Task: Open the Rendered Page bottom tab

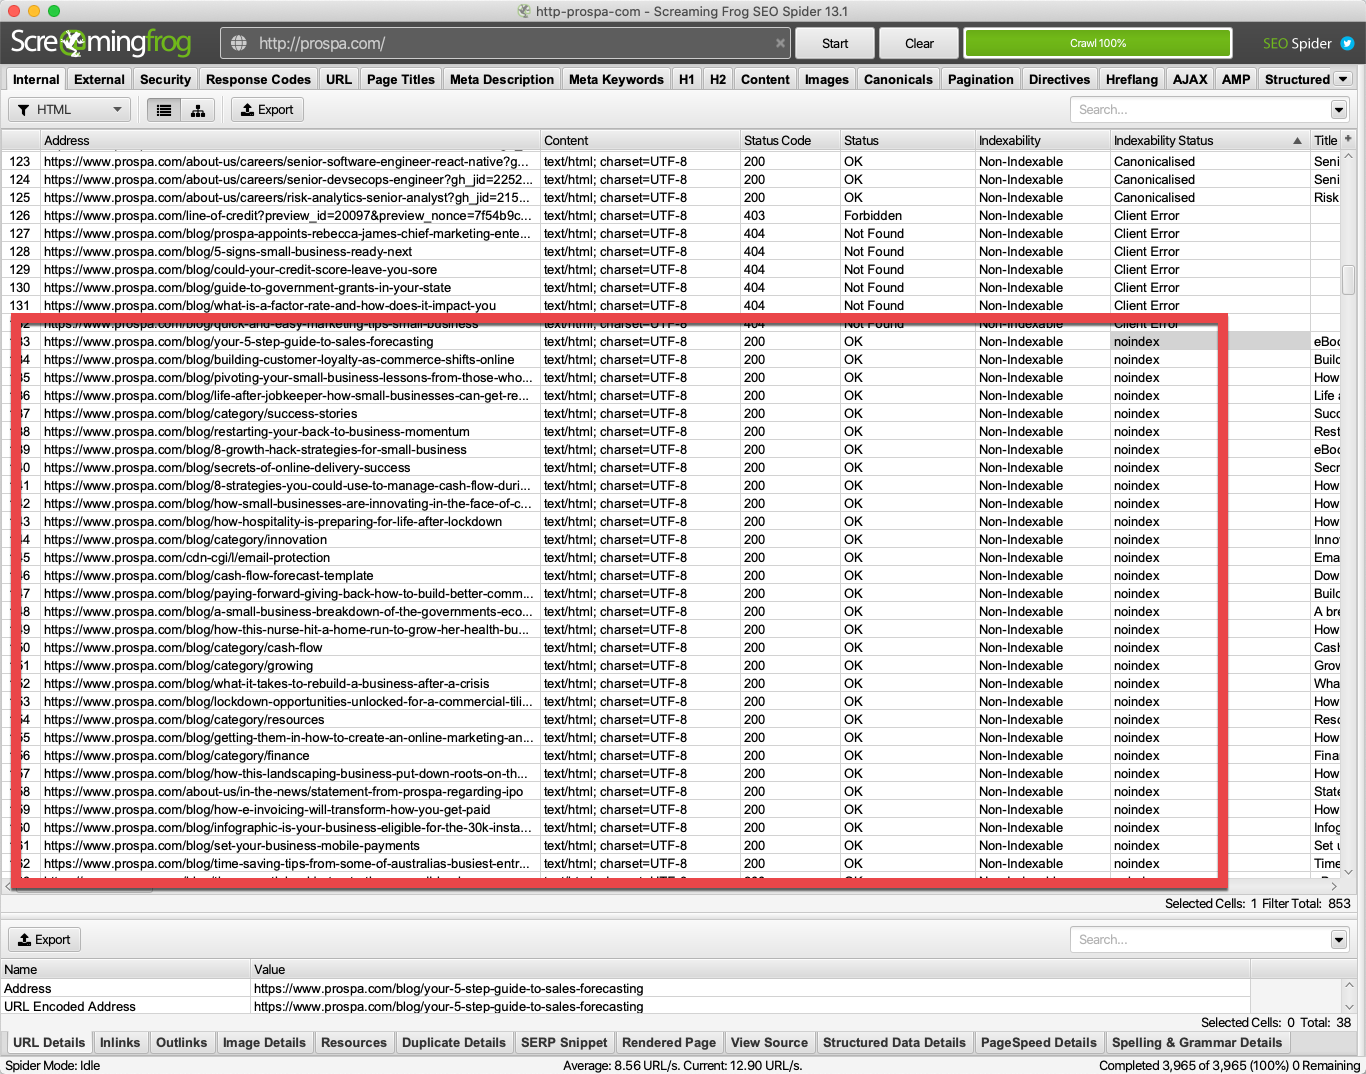Action: click(669, 1042)
